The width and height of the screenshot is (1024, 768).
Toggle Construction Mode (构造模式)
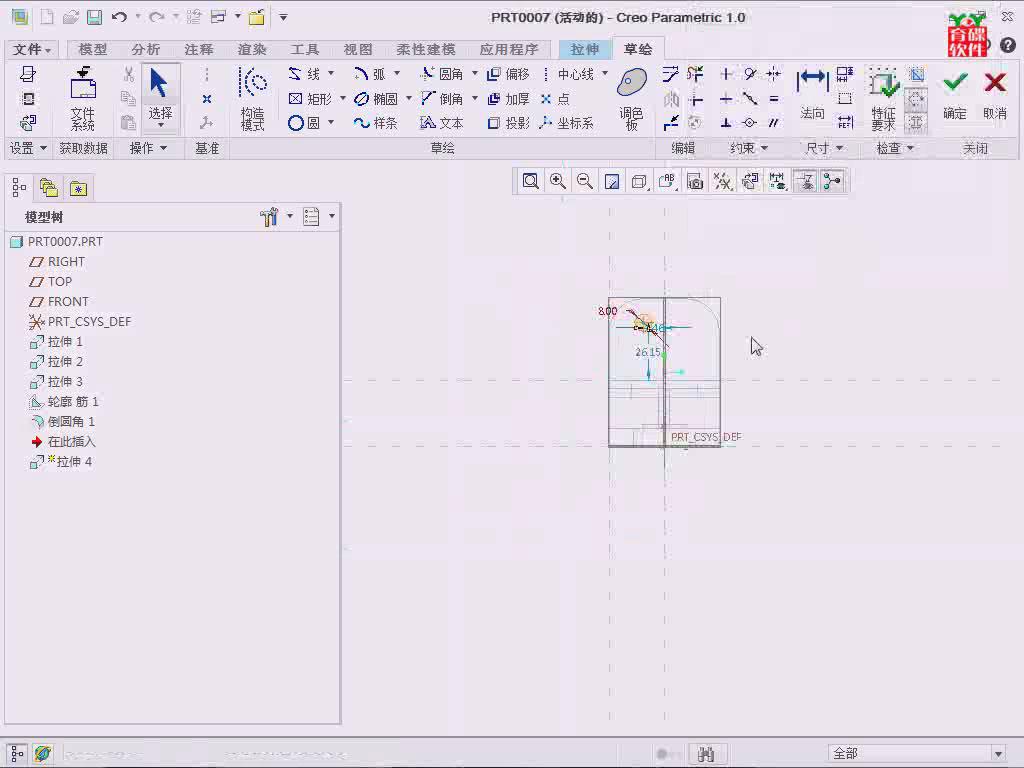(252, 99)
